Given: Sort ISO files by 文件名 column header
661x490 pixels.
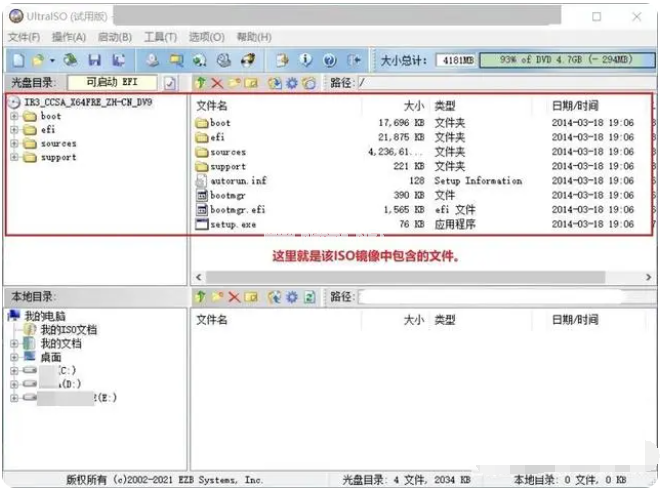Looking at the screenshot, I should pos(212,105).
